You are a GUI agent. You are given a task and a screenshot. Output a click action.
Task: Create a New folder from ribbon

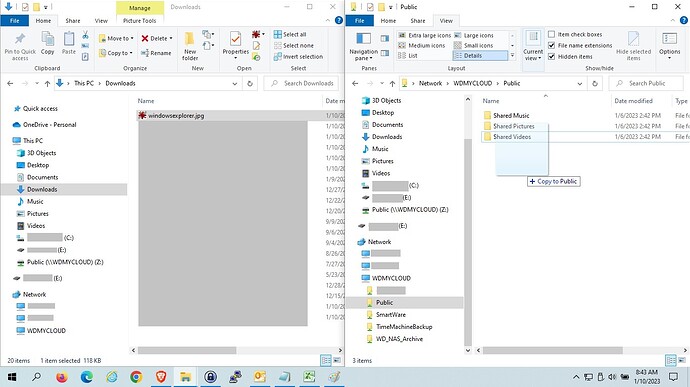coord(190,46)
